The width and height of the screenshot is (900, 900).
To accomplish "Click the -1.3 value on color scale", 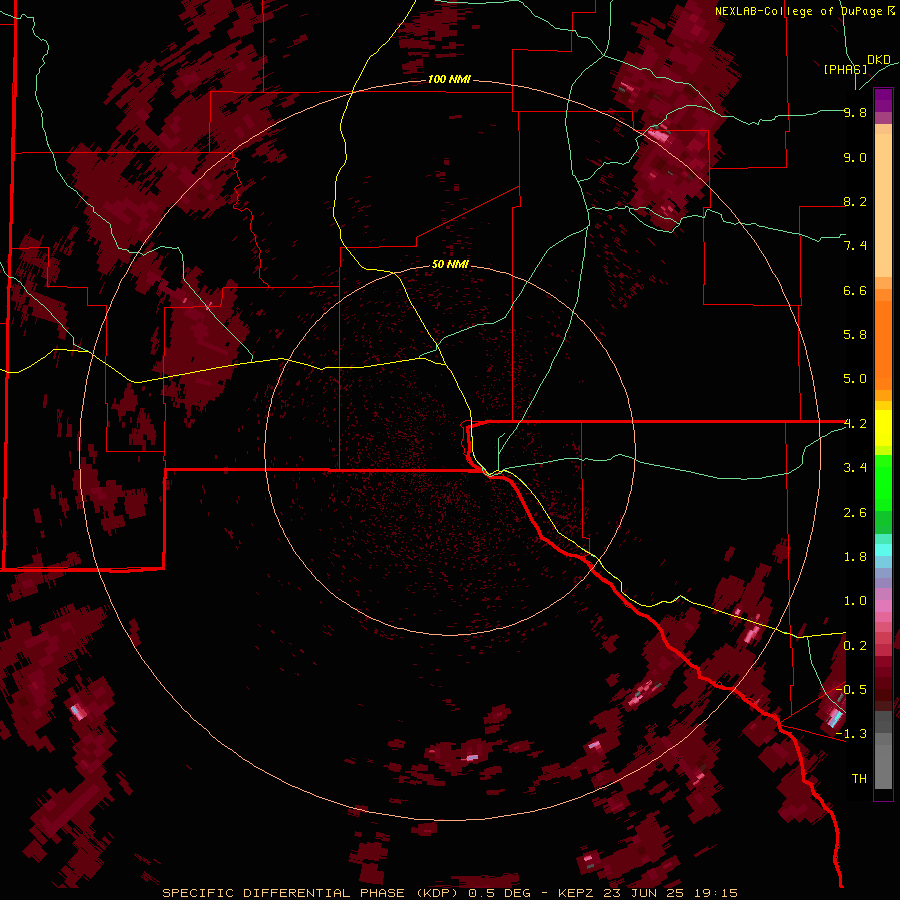I will tap(851, 734).
